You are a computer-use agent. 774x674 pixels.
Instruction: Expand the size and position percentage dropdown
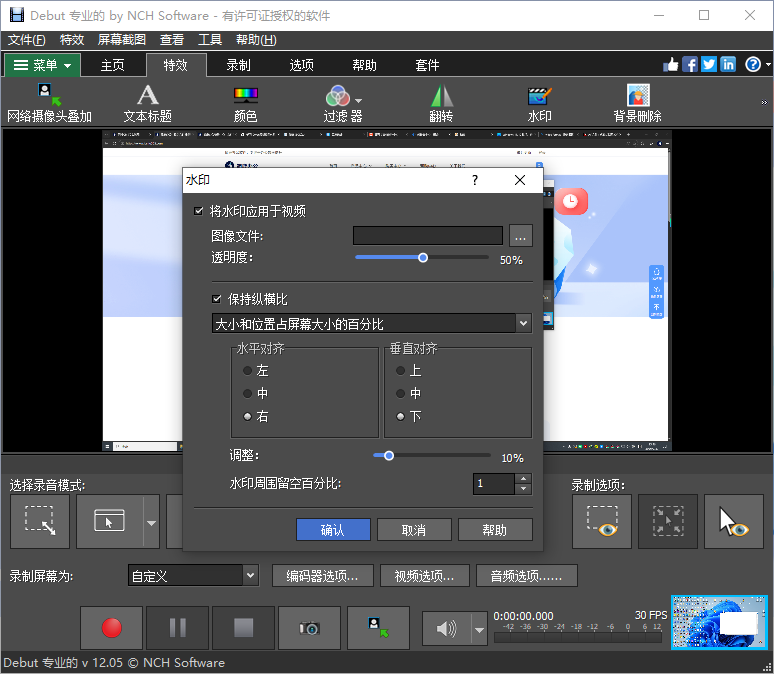[x=522, y=324]
